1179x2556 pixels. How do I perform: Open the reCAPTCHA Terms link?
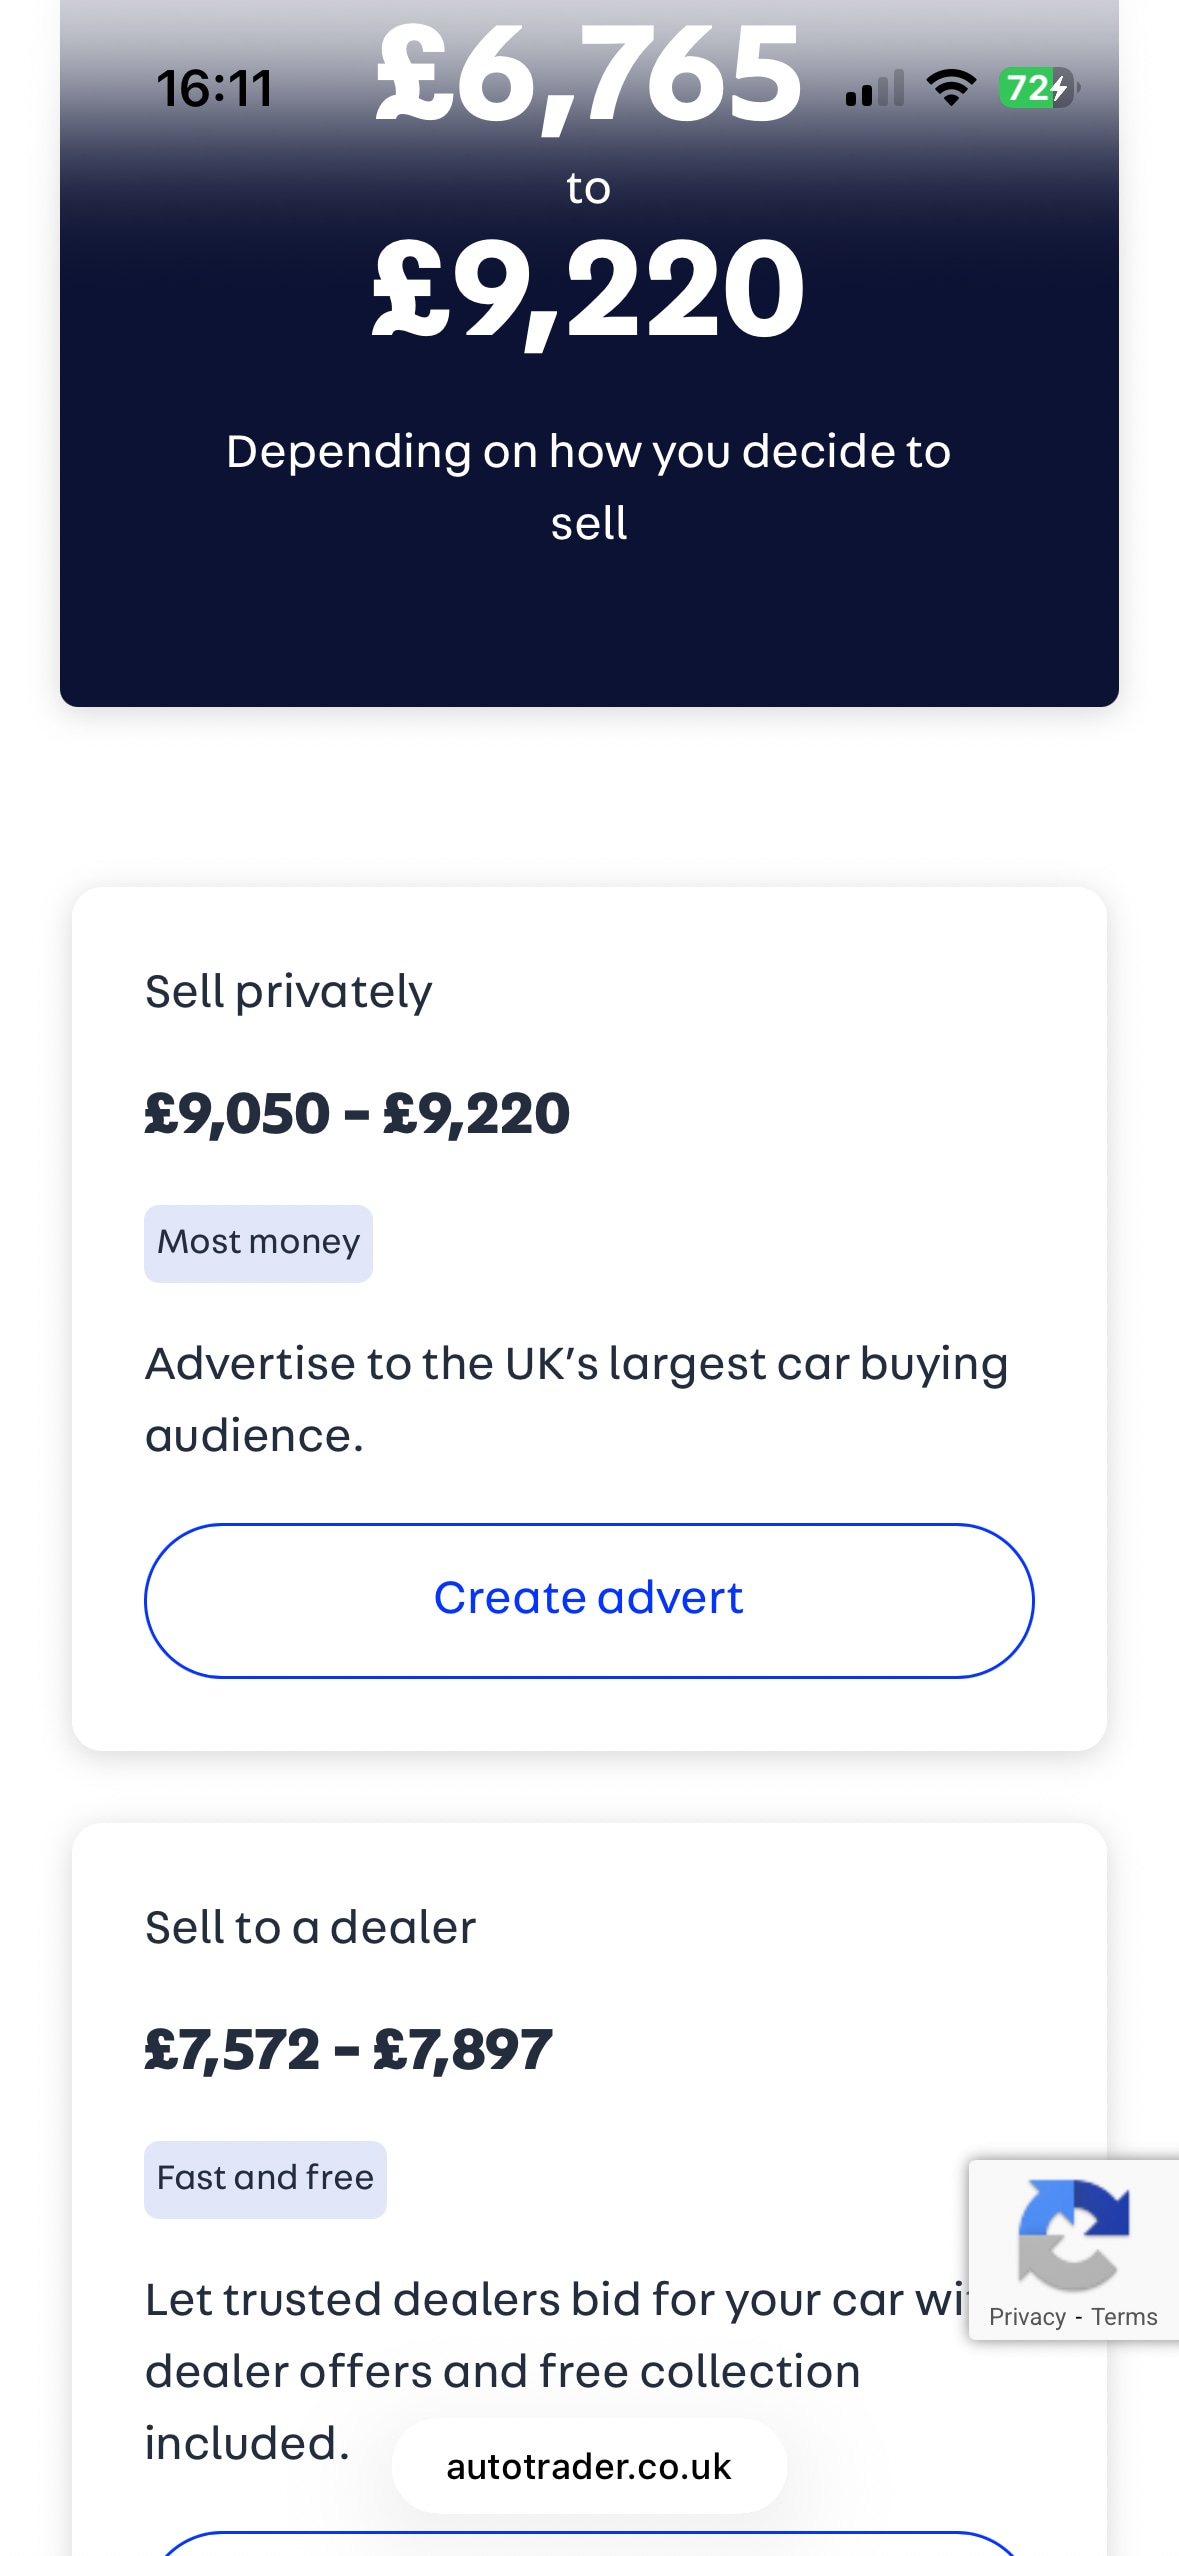(1124, 2317)
